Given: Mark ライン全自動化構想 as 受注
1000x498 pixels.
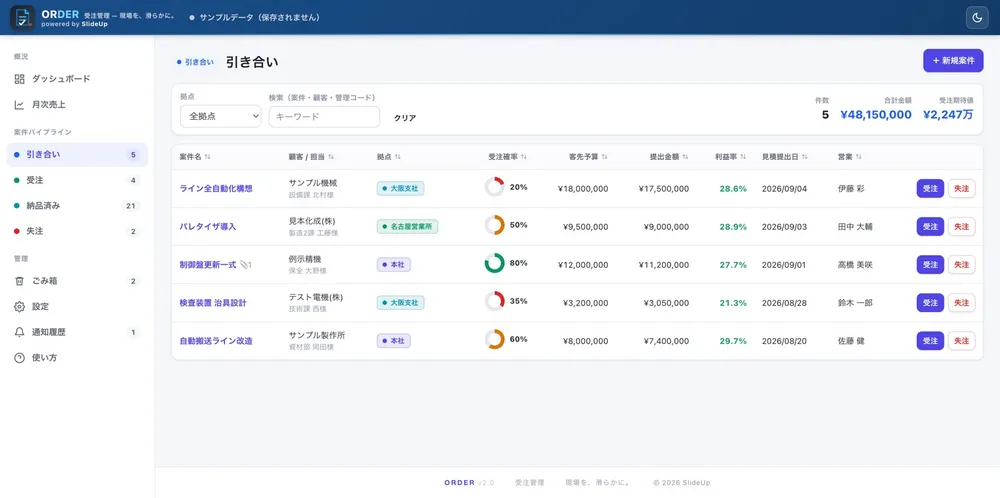Looking at the screenshot, I should (x=930, y=189).
